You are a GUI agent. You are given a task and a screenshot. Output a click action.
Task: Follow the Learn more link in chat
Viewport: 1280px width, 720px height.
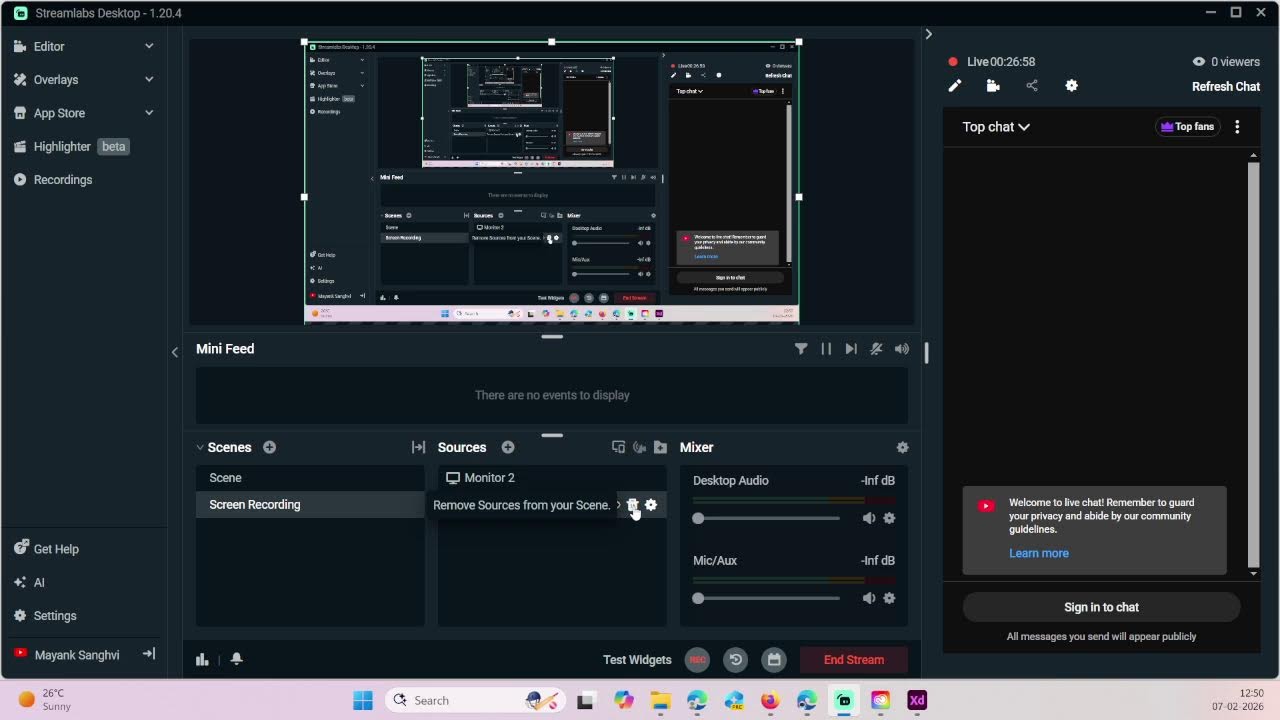pos(1038,553)
